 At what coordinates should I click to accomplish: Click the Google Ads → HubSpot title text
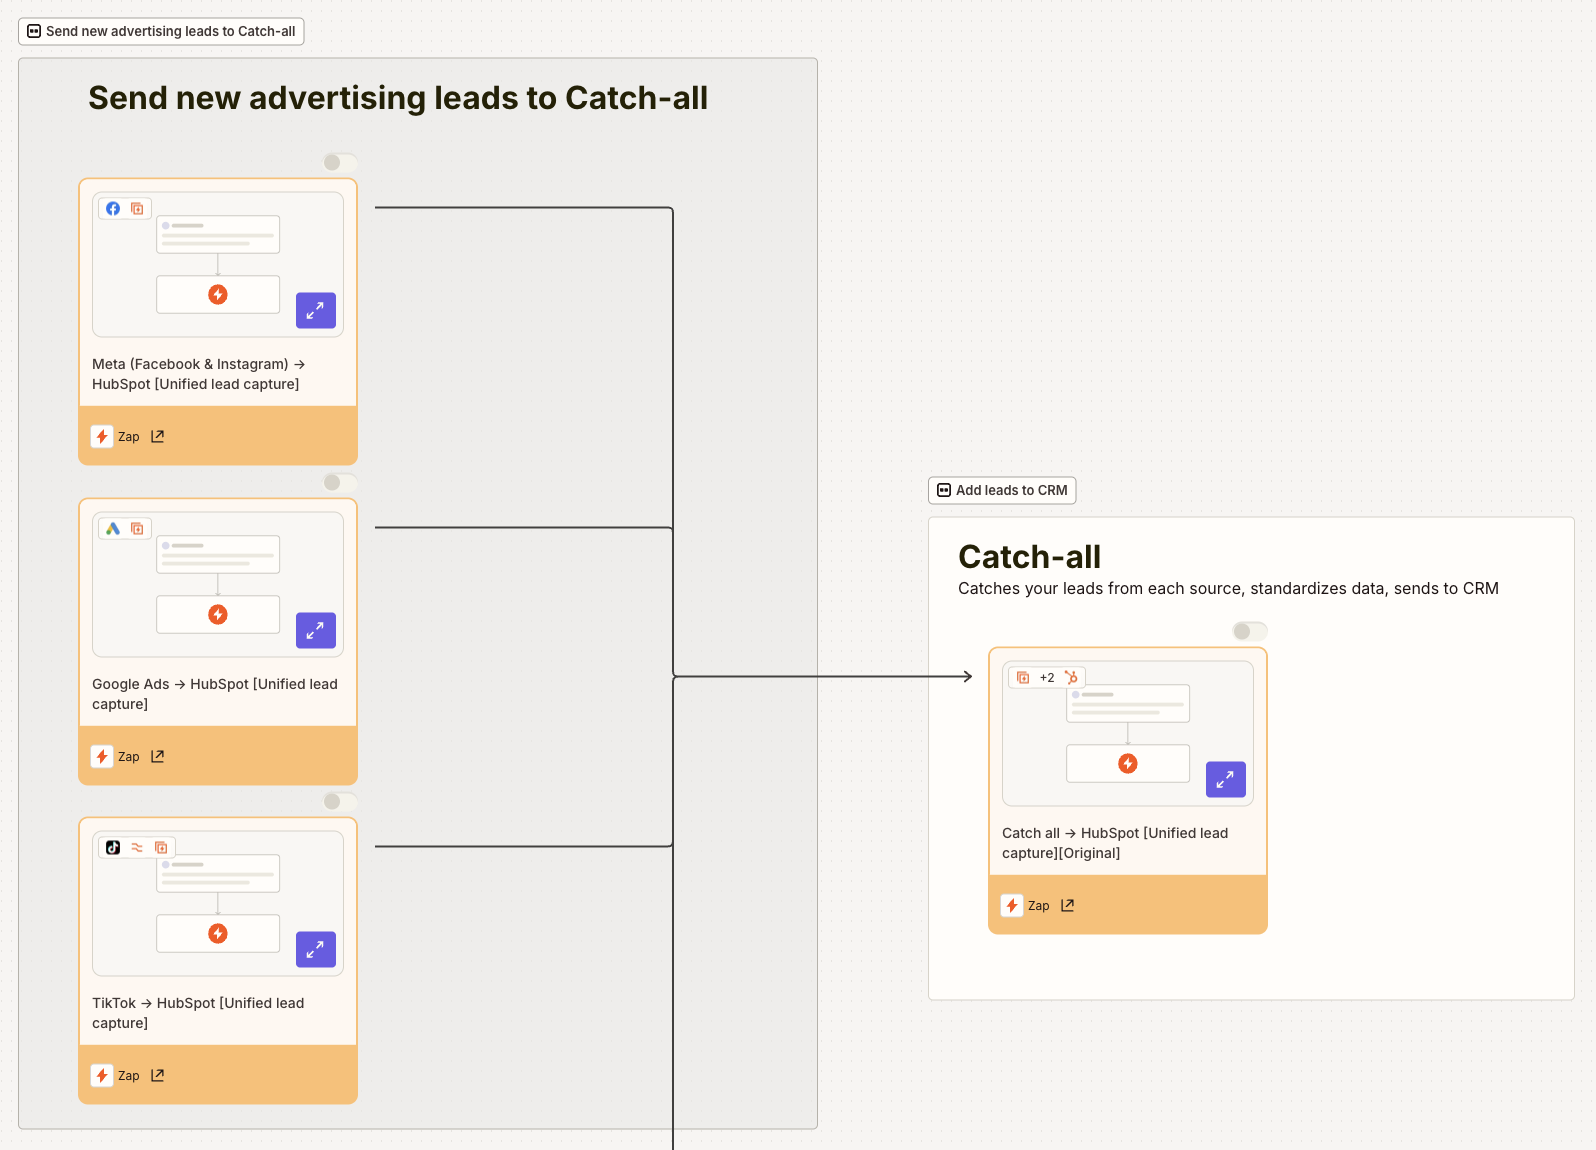coord(215,694)
